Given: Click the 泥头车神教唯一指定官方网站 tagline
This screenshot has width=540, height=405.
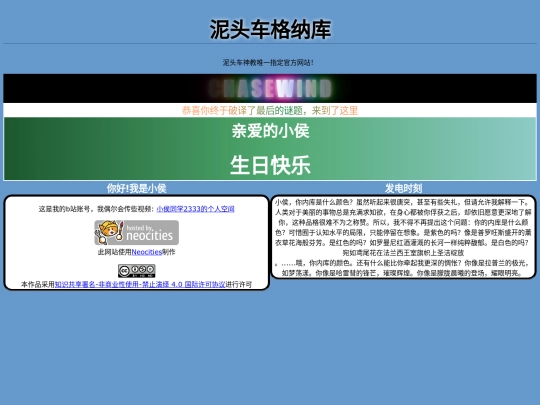Looking at the screenshot, I should pos(268,62).
